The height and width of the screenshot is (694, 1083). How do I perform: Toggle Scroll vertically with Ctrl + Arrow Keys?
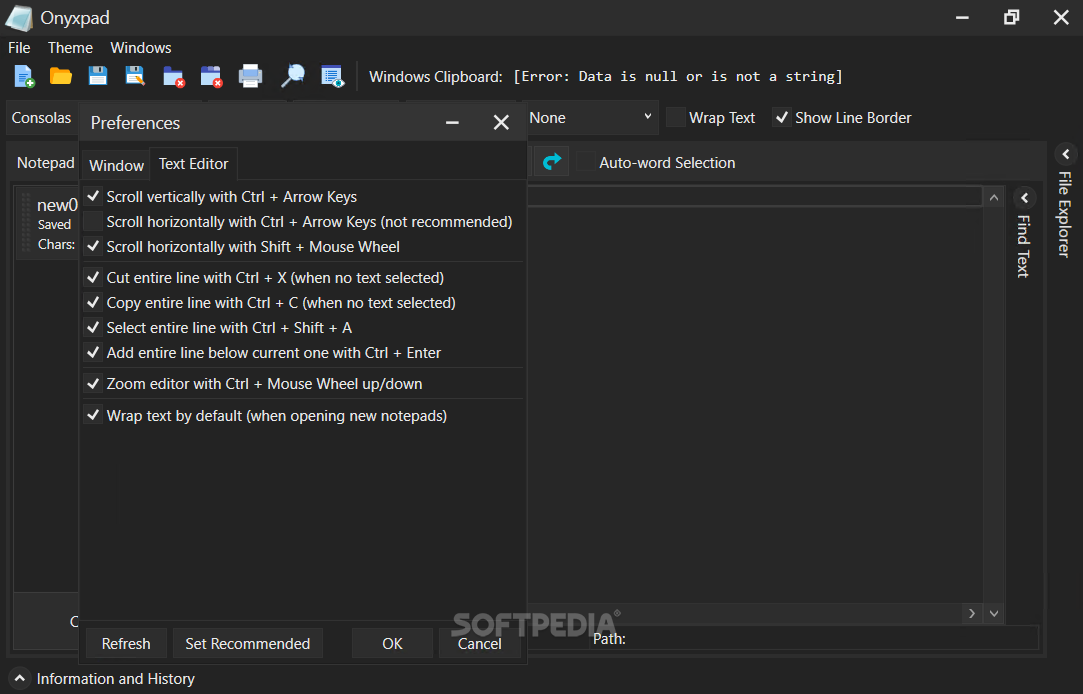93,196
